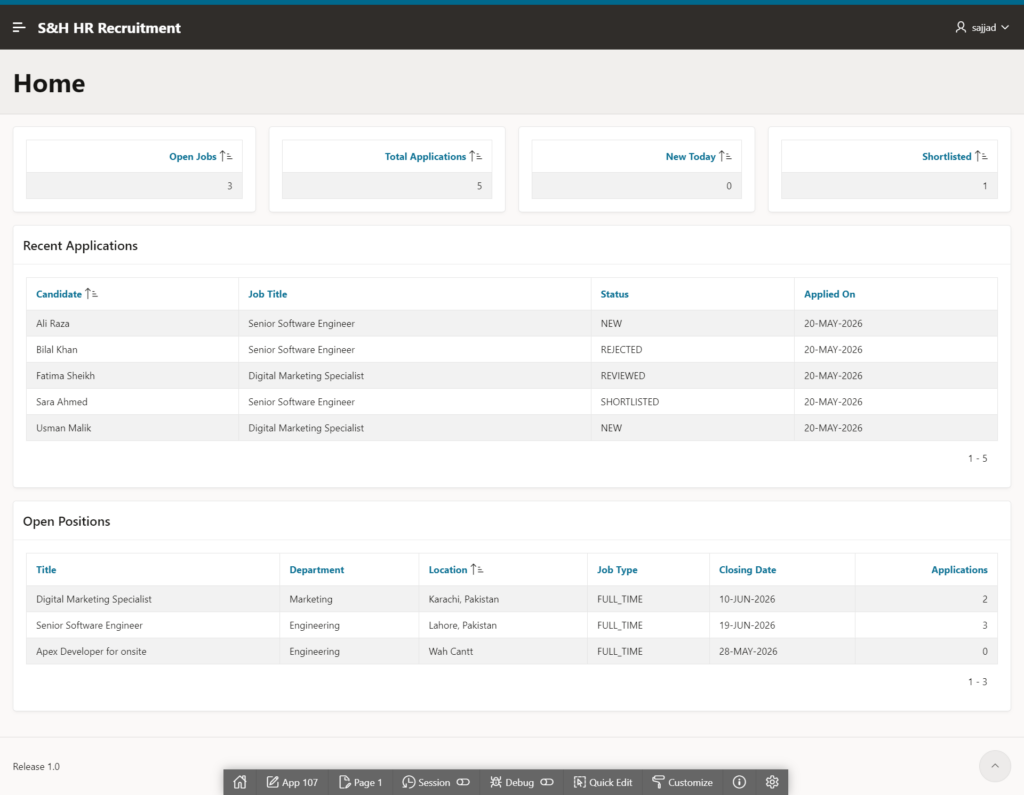
Task: Toggle the Debug switch icon
Action: click(x=547, y=782)
